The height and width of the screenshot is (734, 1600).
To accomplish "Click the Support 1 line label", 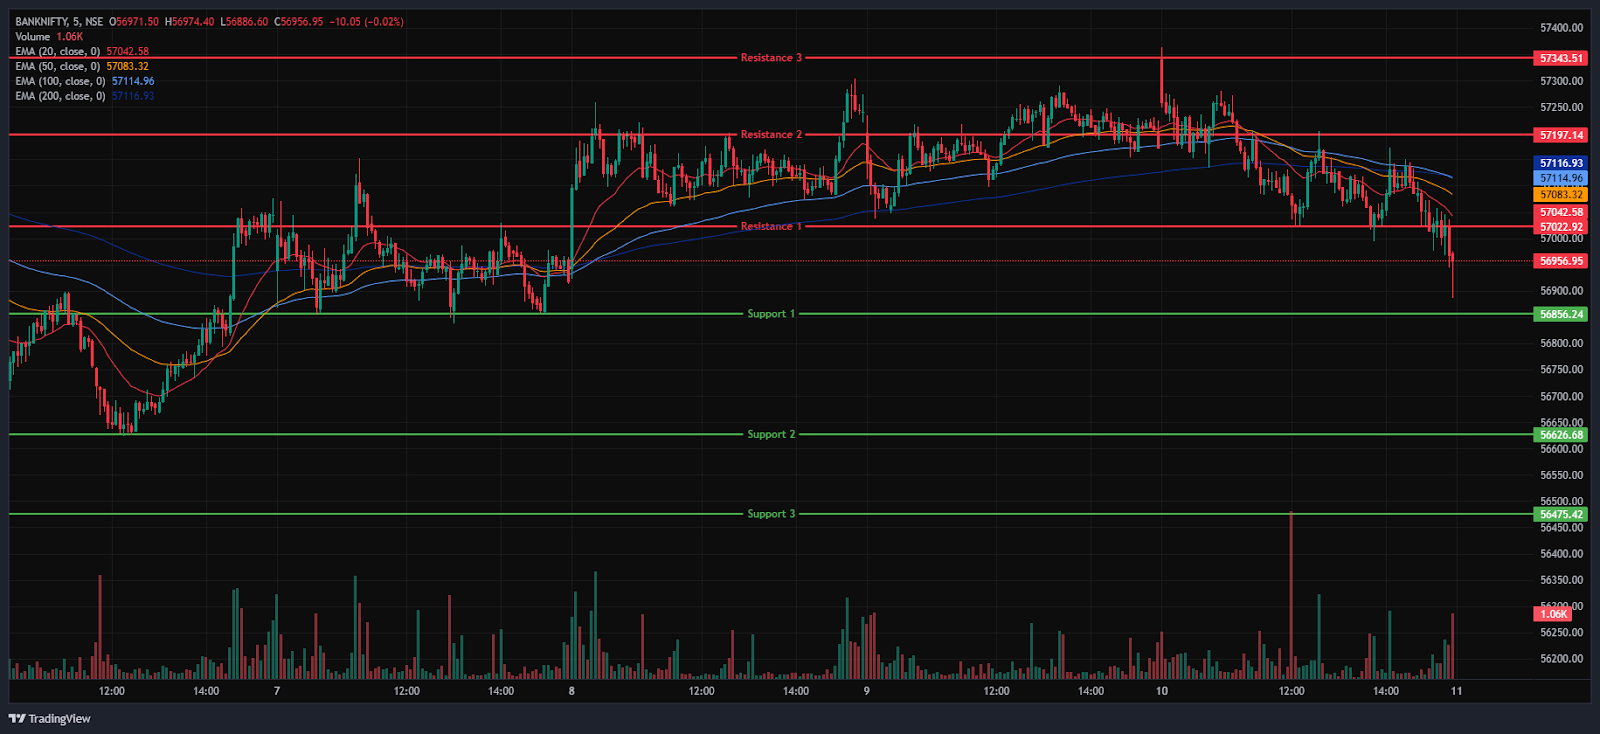I will (x=771, y=314).
